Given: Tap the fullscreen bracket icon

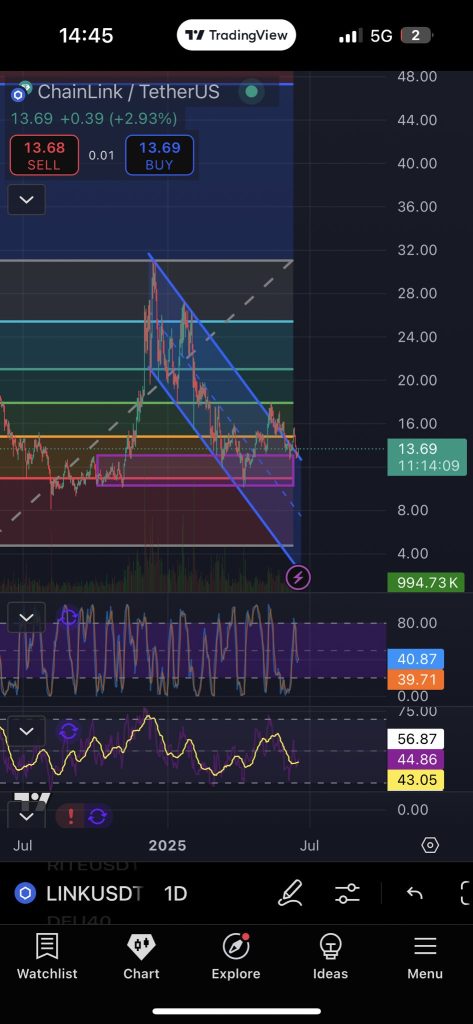Looking at the screenshot, I should pos(466,893).
